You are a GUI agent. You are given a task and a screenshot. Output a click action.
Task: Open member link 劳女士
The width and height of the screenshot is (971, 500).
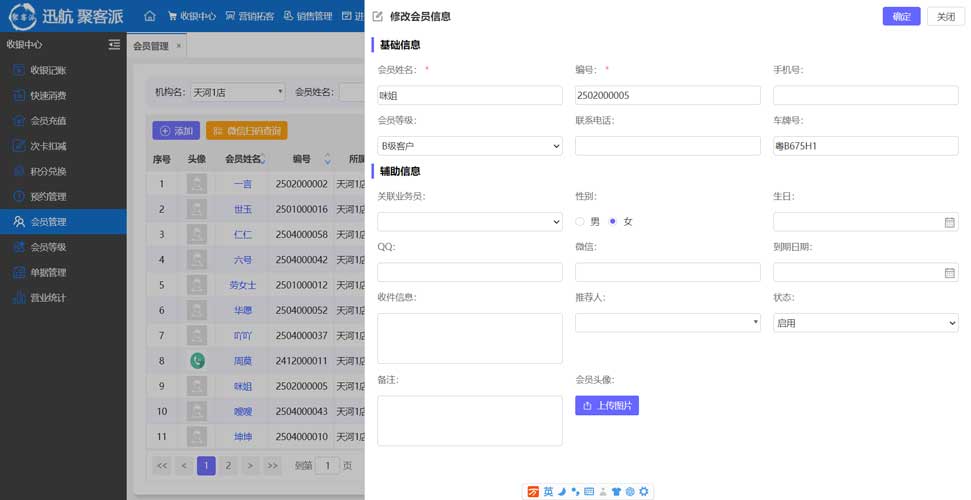pyautogui.click(x=243, y=285)
